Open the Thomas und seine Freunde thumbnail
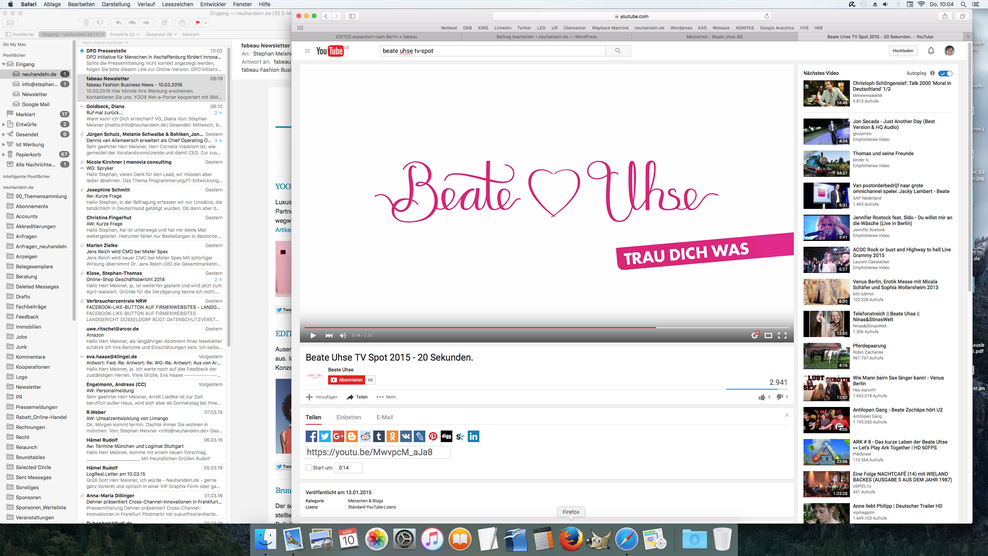The height and width of the screenshot is (556, 988). pos(826,163)
